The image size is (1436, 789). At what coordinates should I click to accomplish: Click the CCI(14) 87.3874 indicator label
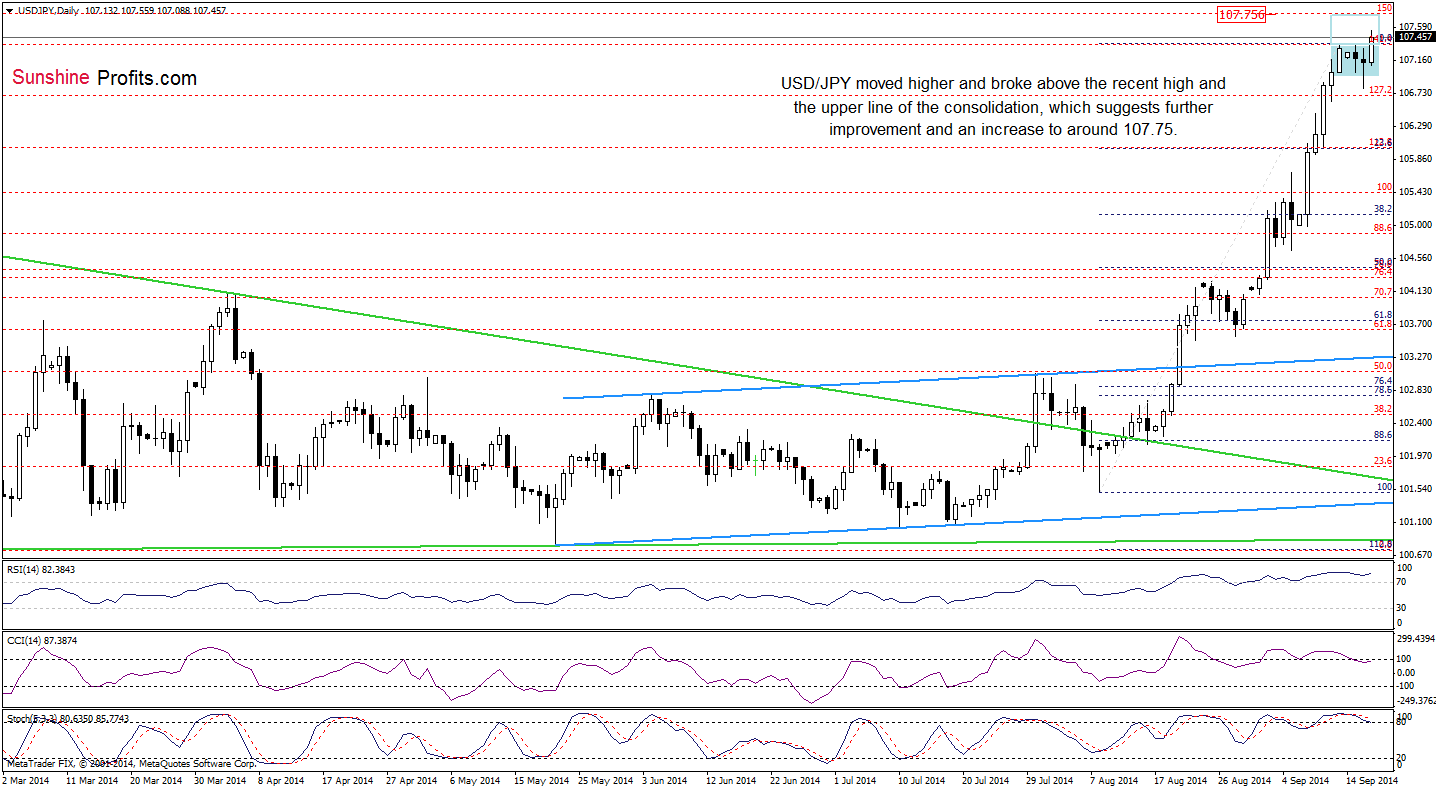pos(44,640)
